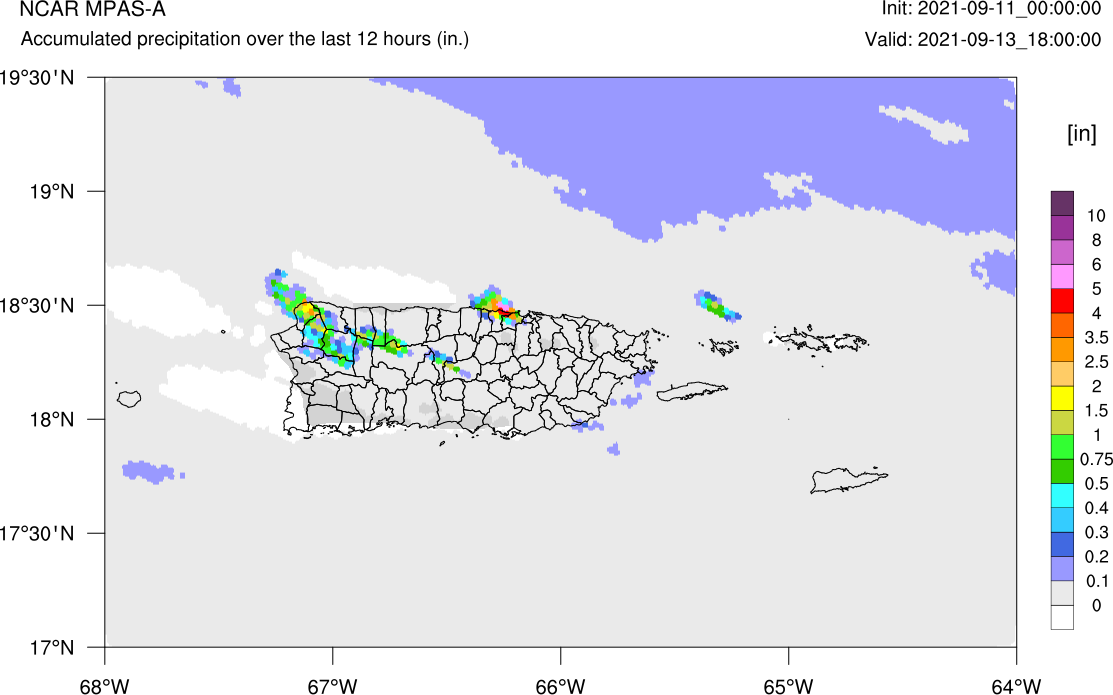Select the 18°30'N latitude label
Screen dimensions: 1113x695
pyautogui.click(x=36, y=306)
